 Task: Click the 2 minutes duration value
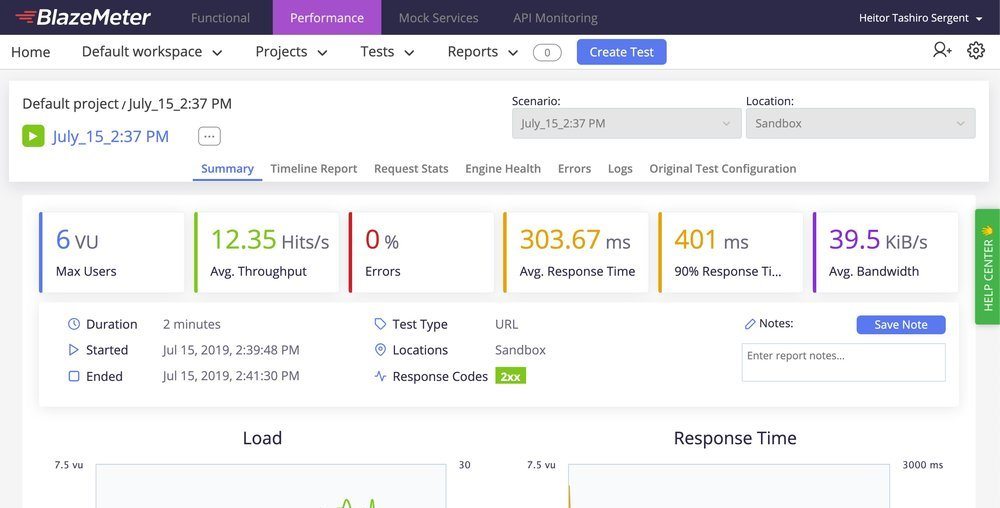191,324
